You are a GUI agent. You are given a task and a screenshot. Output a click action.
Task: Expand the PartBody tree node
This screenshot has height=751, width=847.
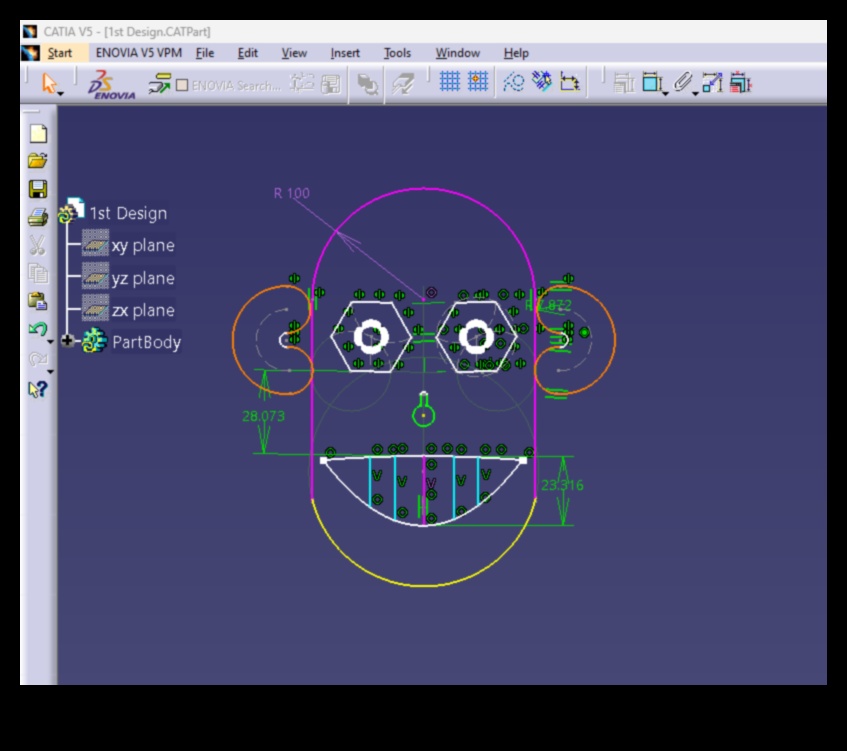pos(68,341)
